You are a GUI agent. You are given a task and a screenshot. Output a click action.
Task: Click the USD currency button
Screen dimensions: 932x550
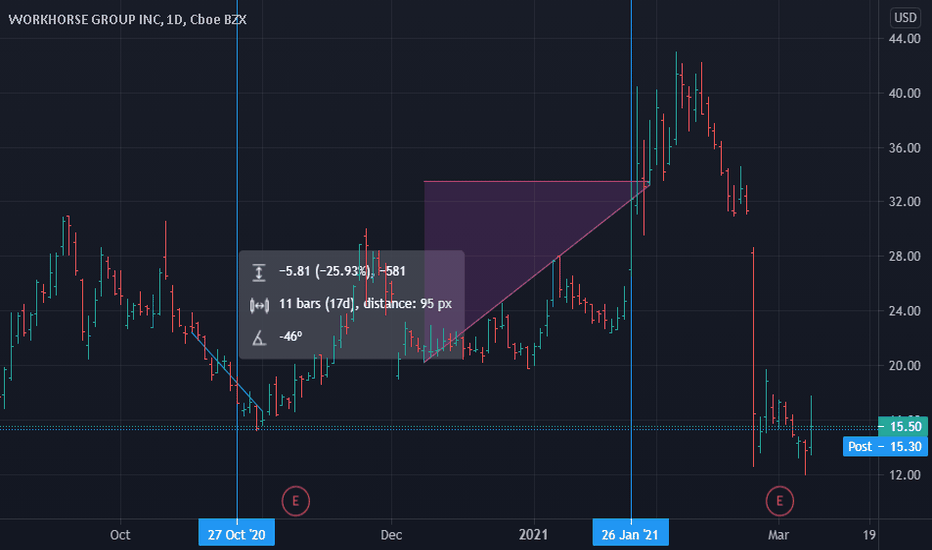click(905, 18)
